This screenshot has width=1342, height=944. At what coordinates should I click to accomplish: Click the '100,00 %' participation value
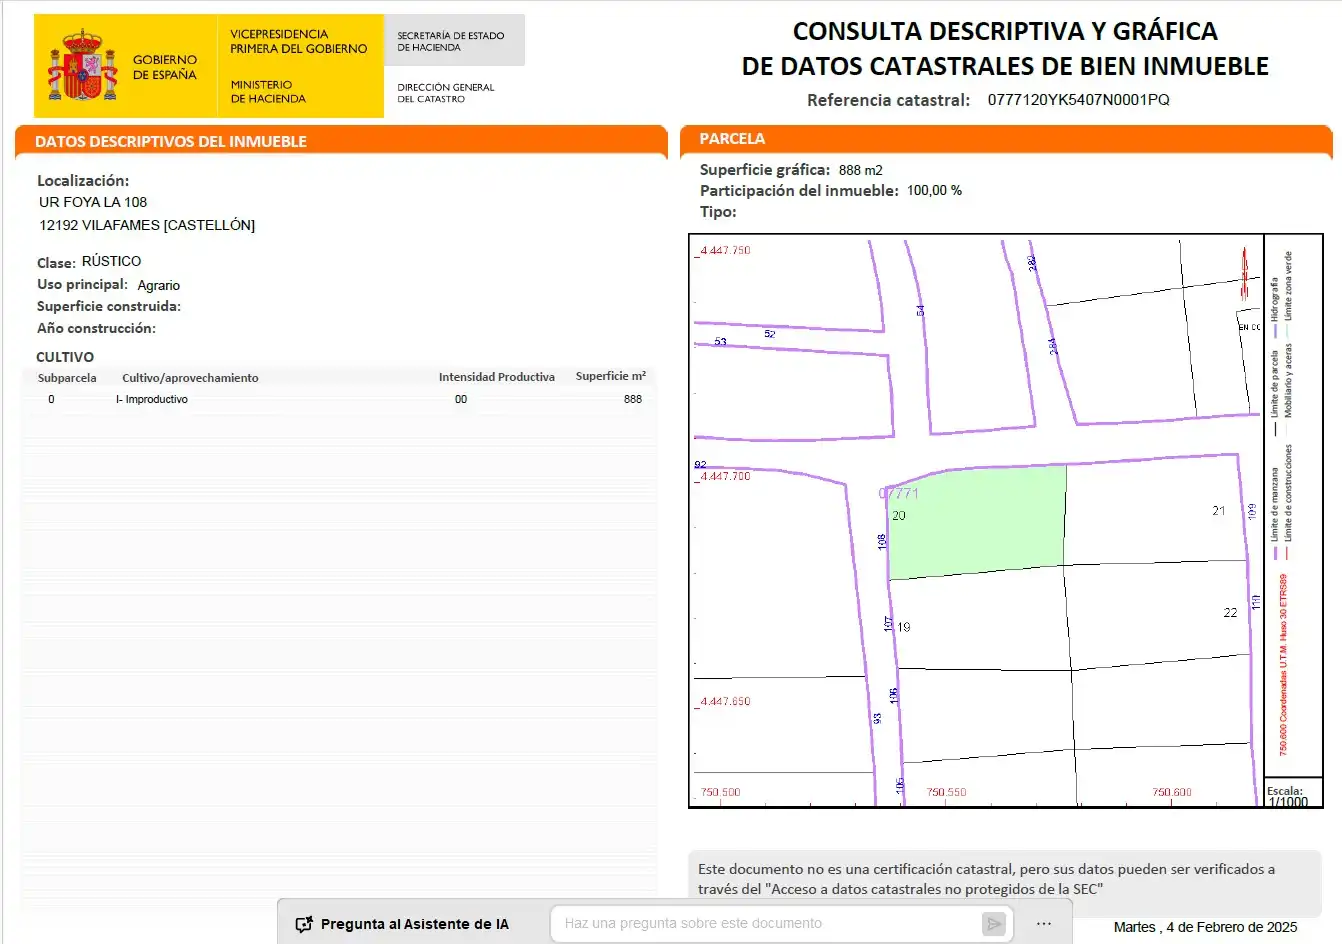tap(934, 190)
